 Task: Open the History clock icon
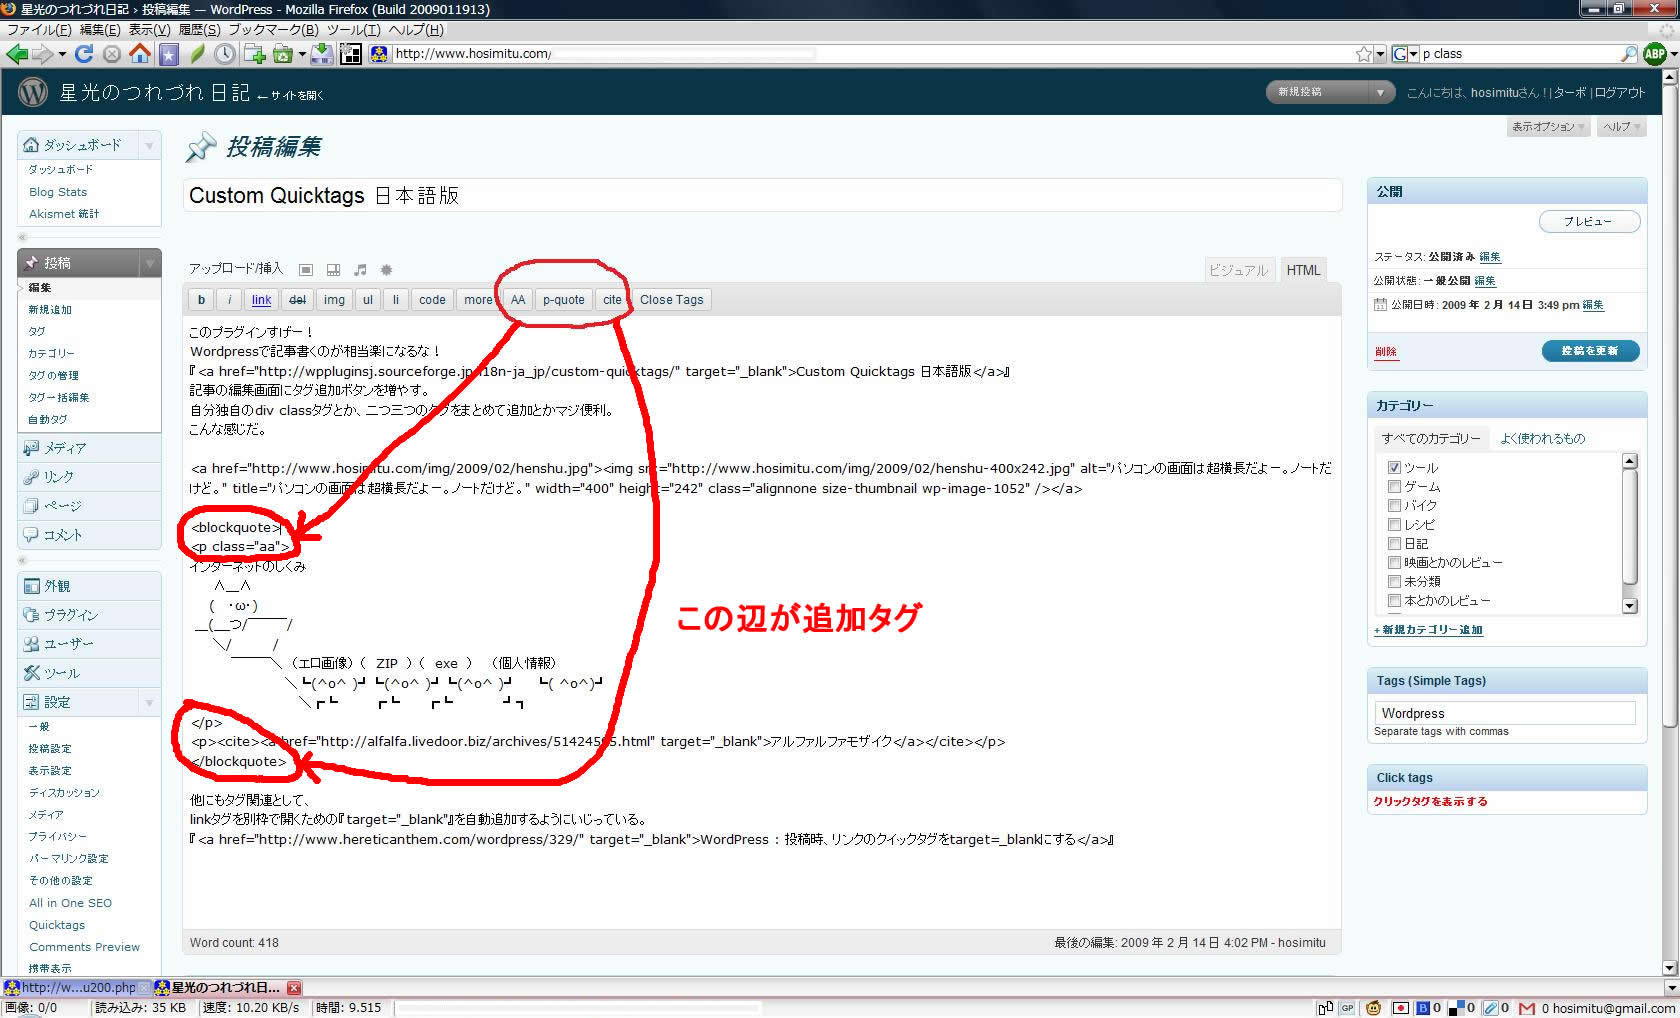click(225, 54)
